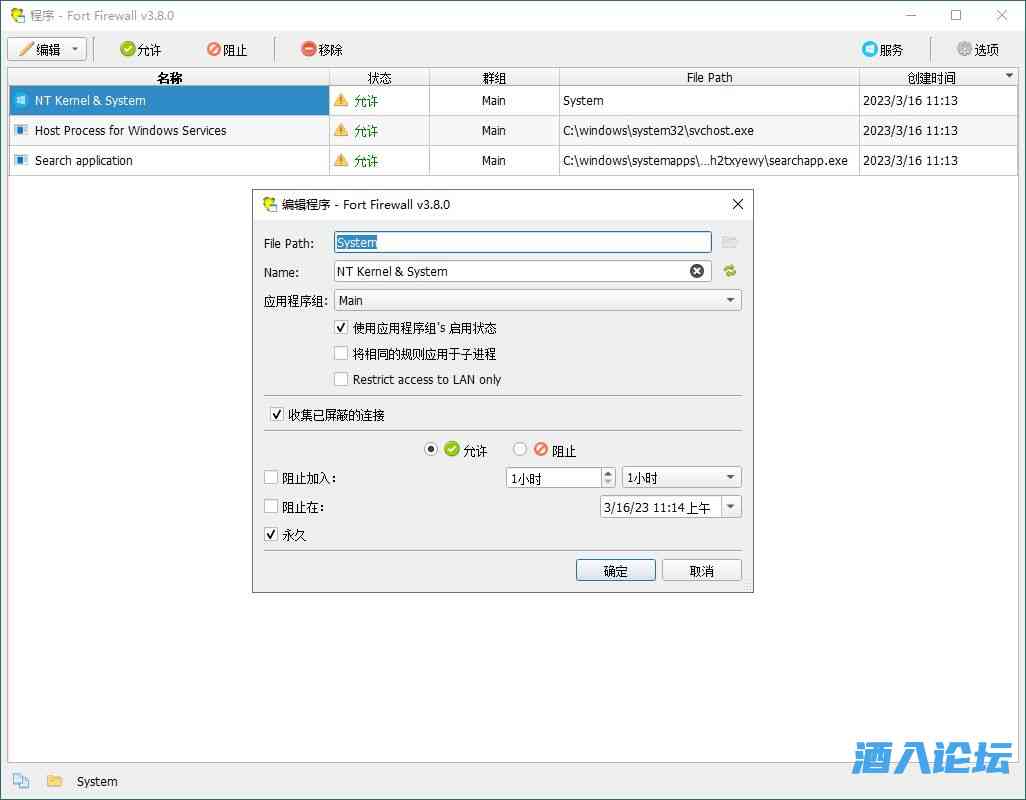The height and width of the screenshot is (800, 1026).
Task: Confirm the dialog with 确定 button
Action: (x=615, y=571)
